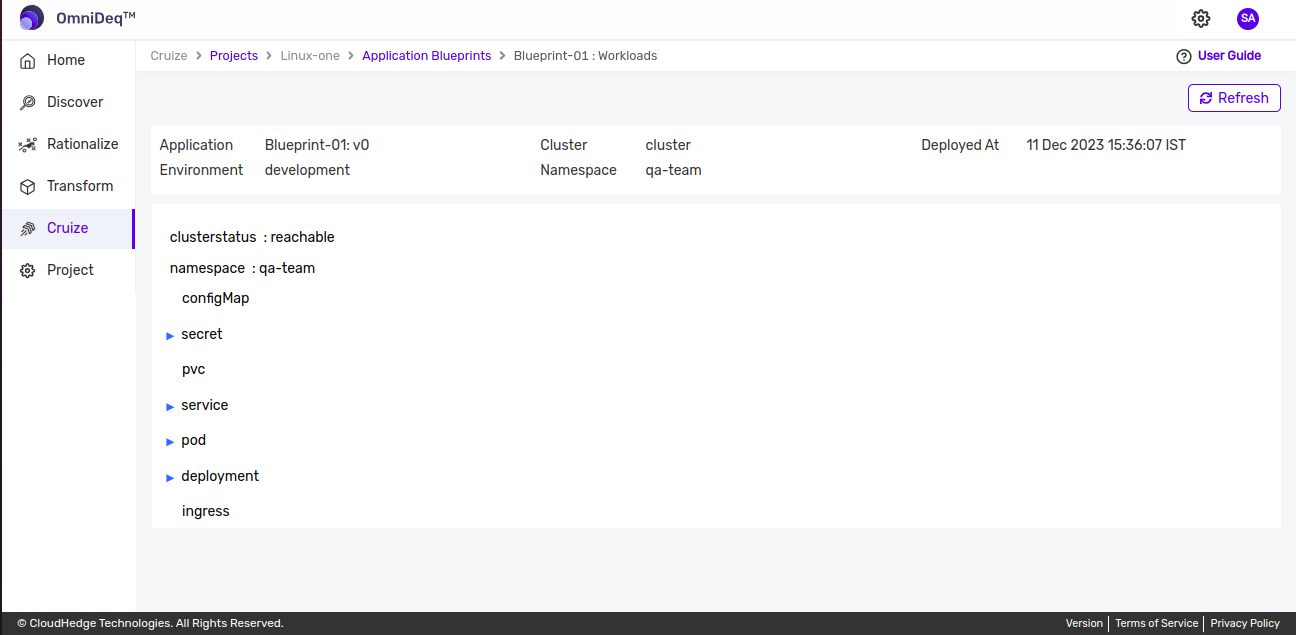Click the namespace : qa-team tree text
The image size is (1296, 635).
(x=243, y=268)
